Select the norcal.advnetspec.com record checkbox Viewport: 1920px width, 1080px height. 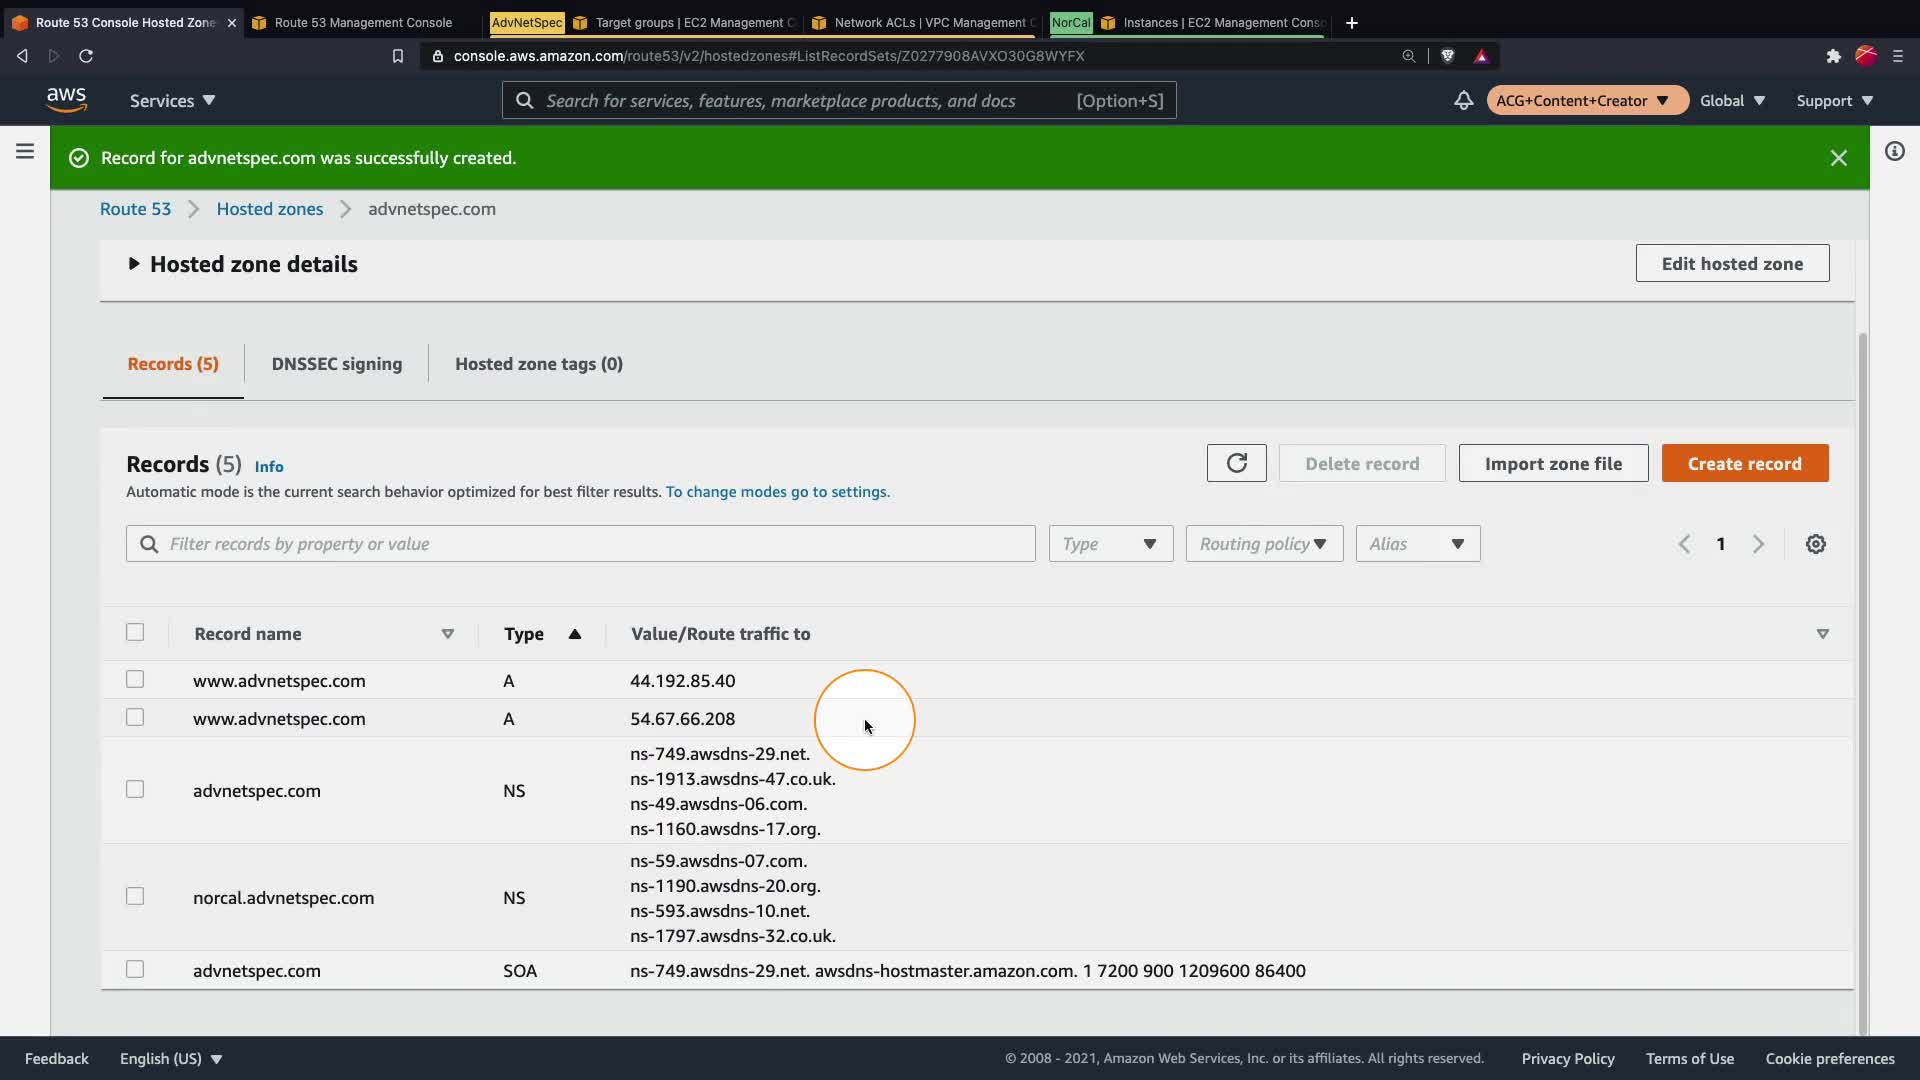click(135, 896)
